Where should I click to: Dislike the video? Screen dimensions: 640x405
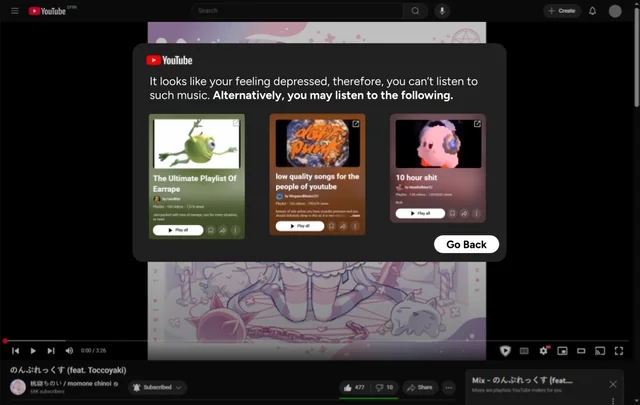tap(384, 387)
